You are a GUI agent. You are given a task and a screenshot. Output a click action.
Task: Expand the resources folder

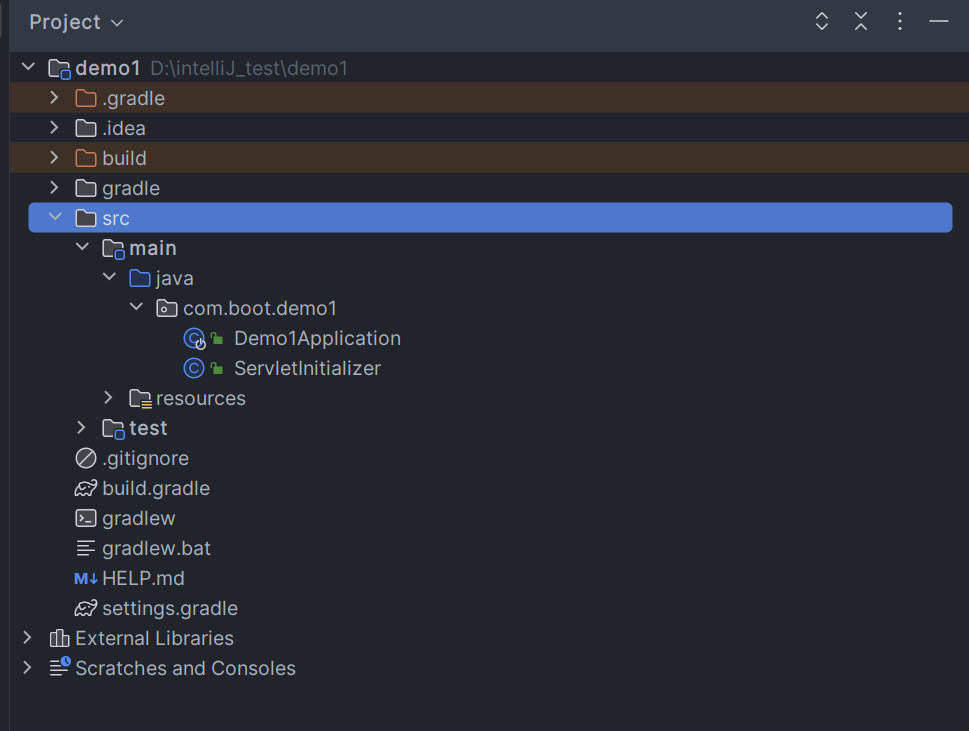(109, 397)
